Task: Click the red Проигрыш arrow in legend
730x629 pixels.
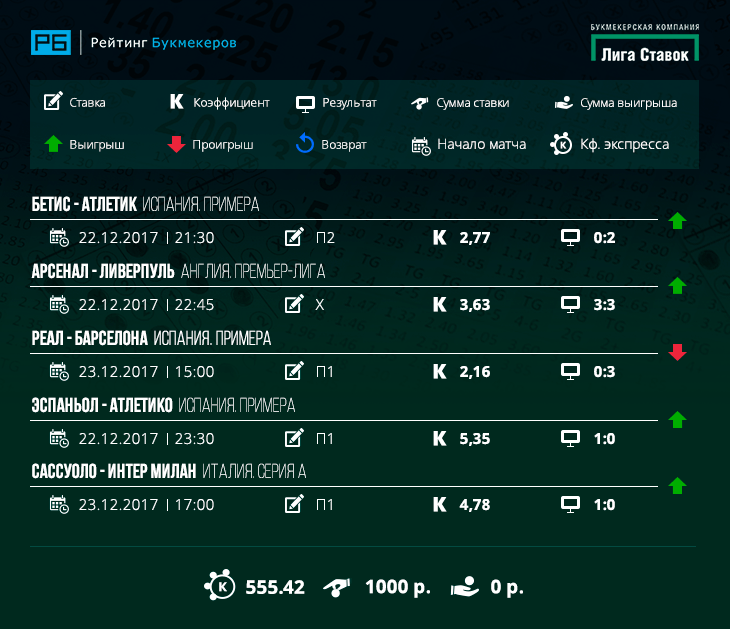Action: pyautogui.click(x=176, y=144)
